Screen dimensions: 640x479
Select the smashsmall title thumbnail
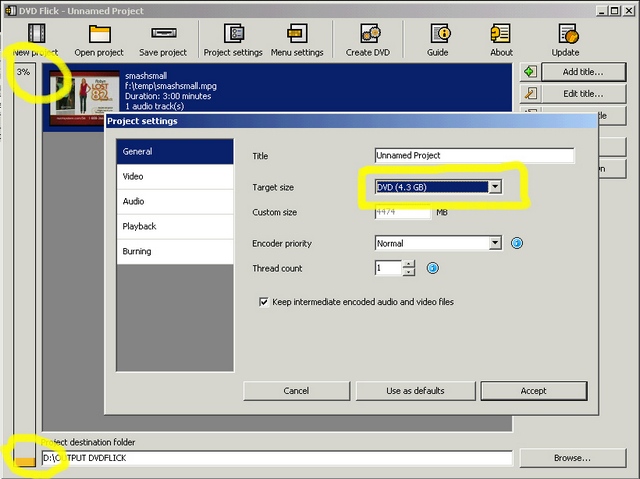pyautogui.click(x=84, y=98)
